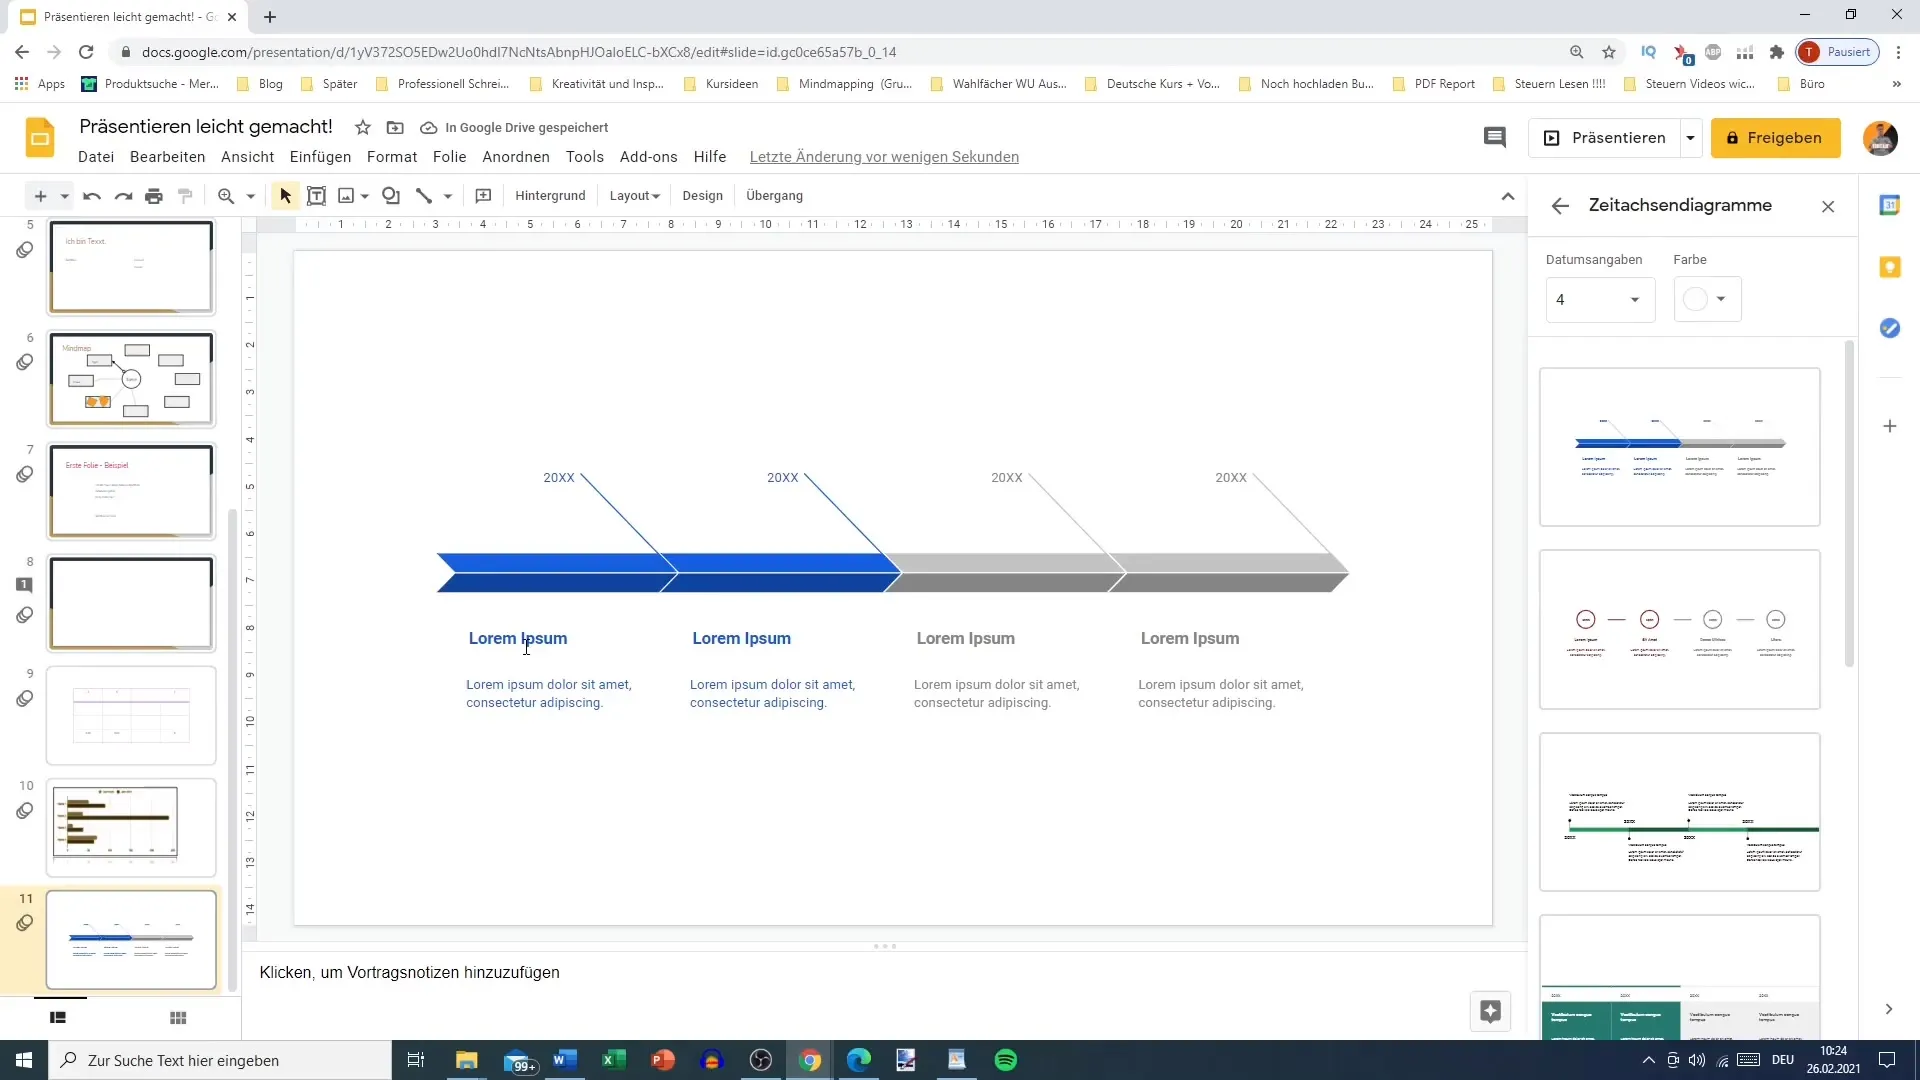The image size is (1920, 1080).
Task: Click the Design button
Action: (x=702, y=196)
